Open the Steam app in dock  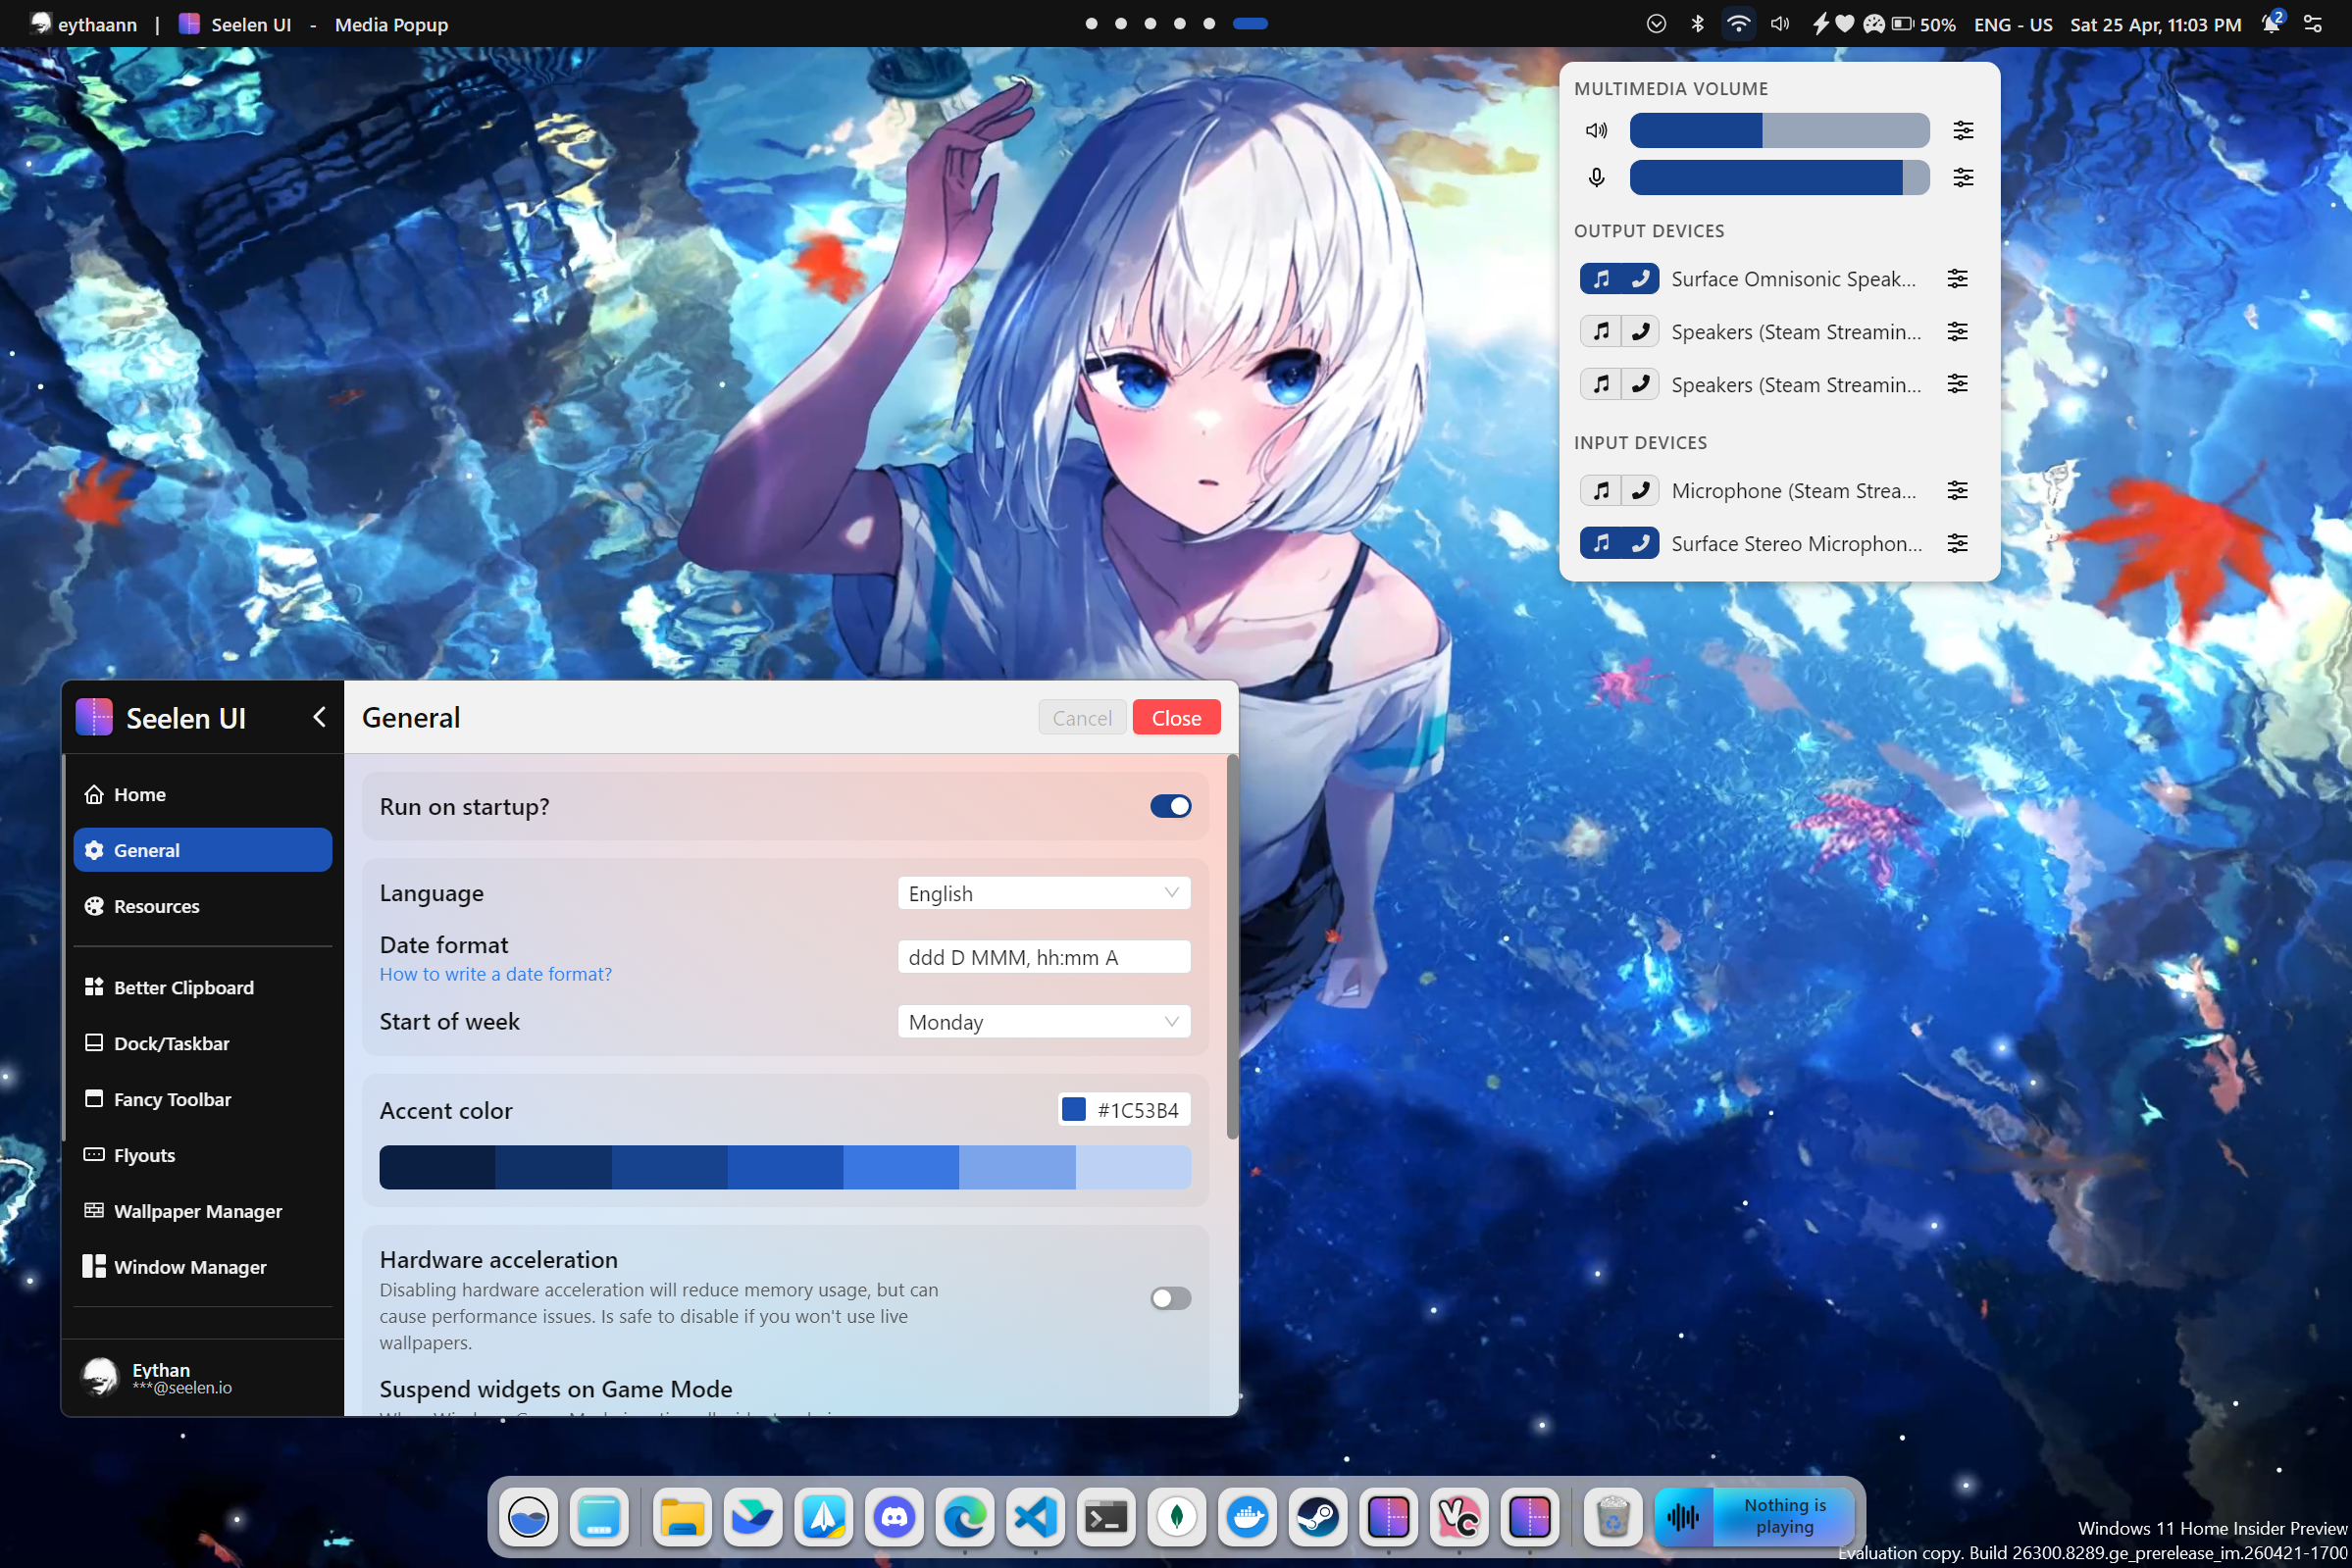point(1318,1517)
